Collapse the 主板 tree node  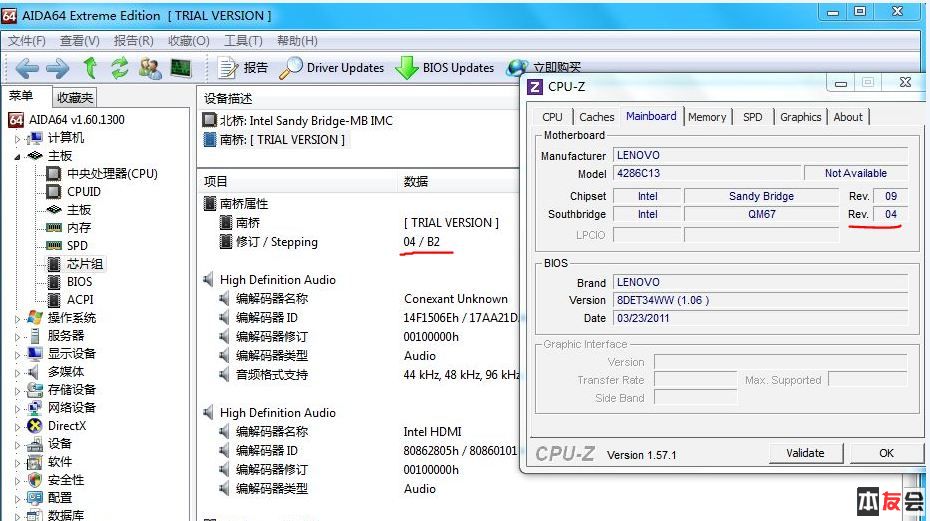17,157
